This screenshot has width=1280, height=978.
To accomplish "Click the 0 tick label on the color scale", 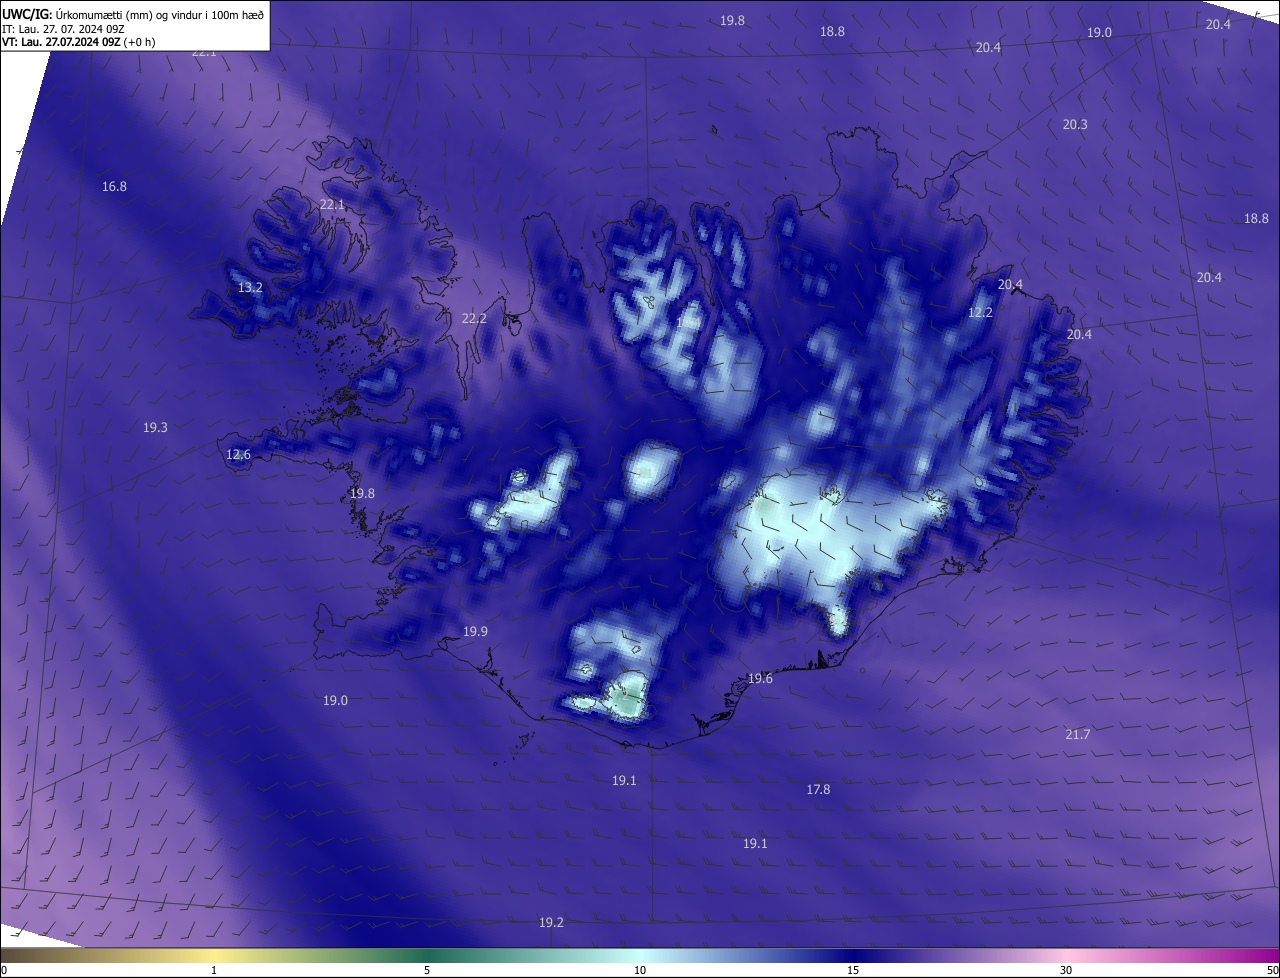I will tap(4, 970).
